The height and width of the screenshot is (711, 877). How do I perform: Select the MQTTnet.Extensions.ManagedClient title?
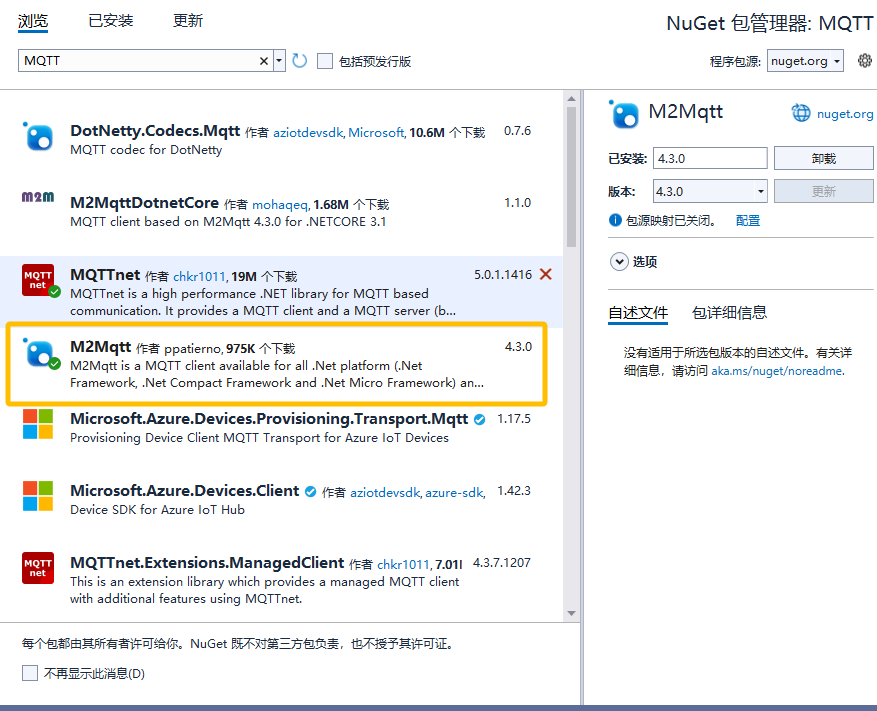tap(207, 563)
